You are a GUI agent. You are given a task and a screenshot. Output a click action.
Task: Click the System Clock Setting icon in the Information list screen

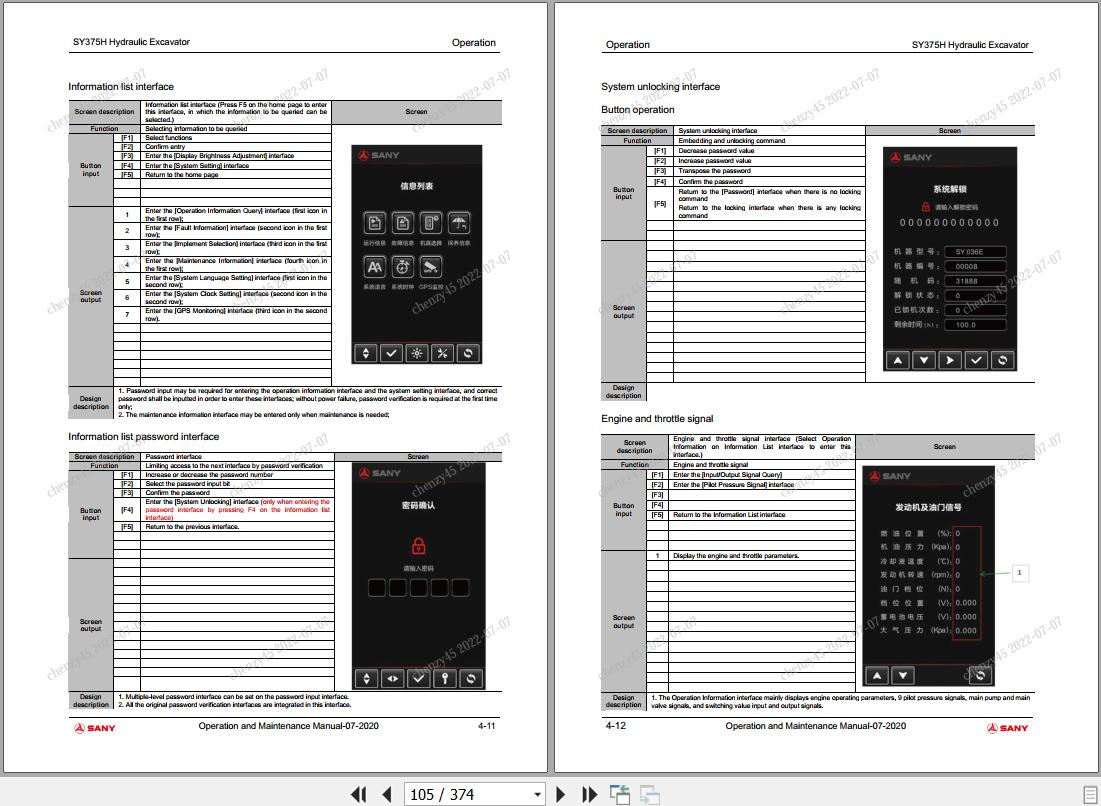pyautogui.click(x=402, y=267)
